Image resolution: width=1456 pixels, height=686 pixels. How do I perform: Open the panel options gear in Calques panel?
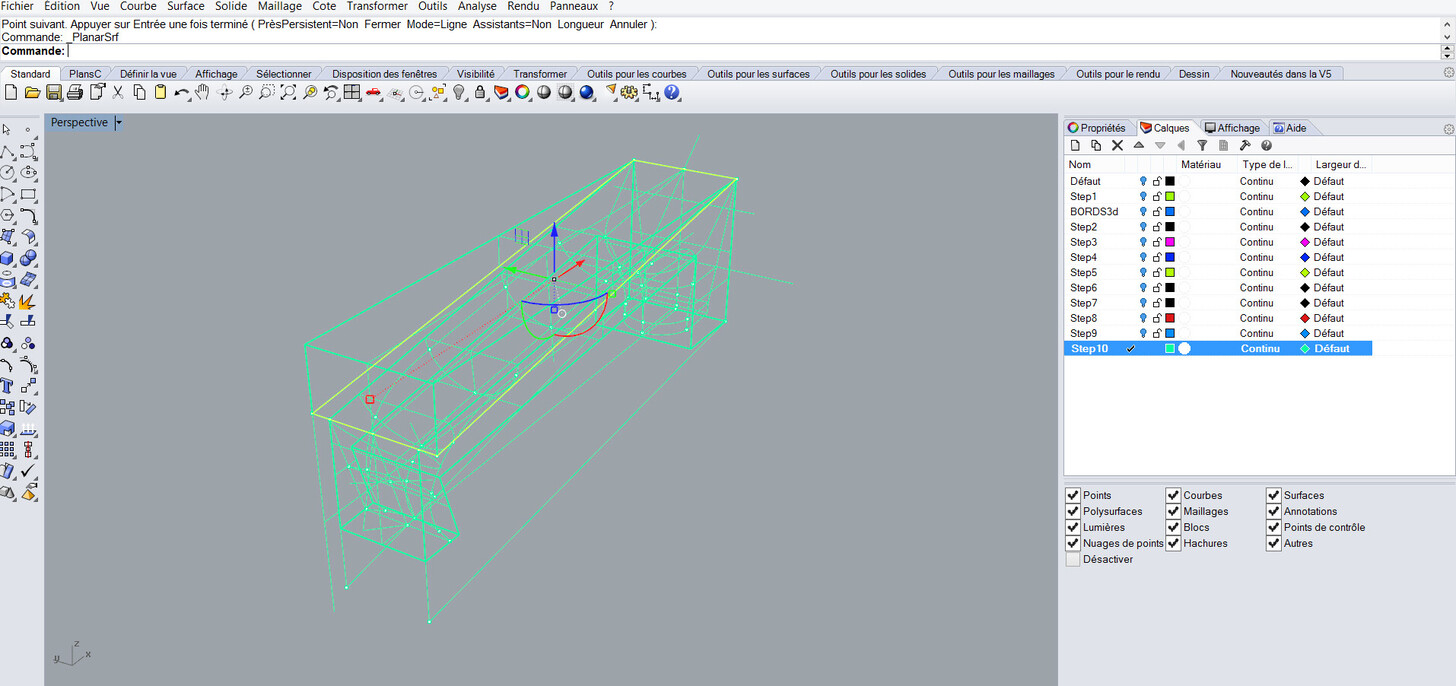pos(1448,128)
